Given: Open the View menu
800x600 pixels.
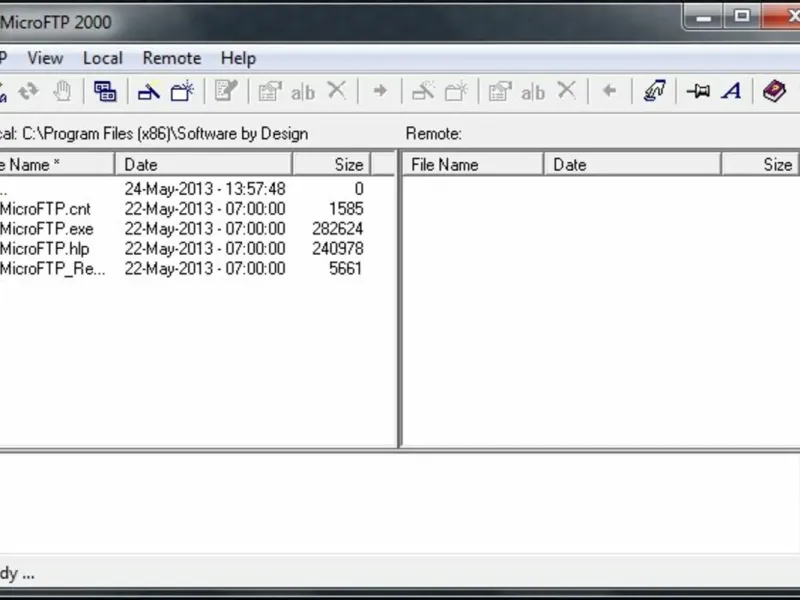Looking at the screenshot, I should (45, 58).
